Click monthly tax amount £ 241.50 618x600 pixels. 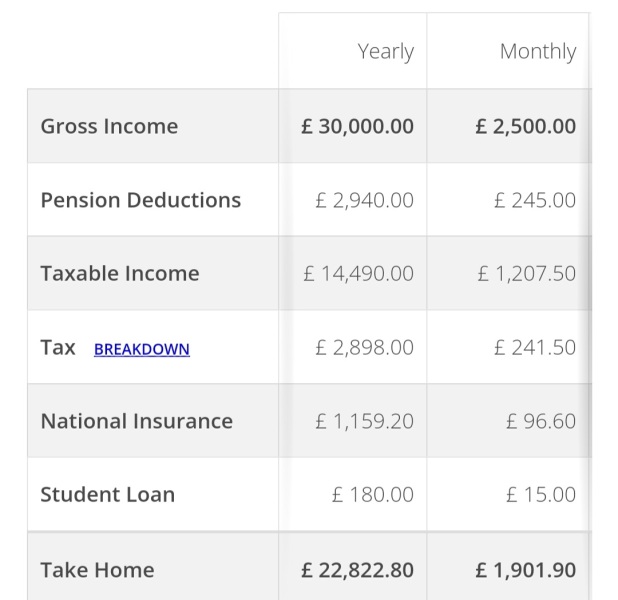coord(535,348)
